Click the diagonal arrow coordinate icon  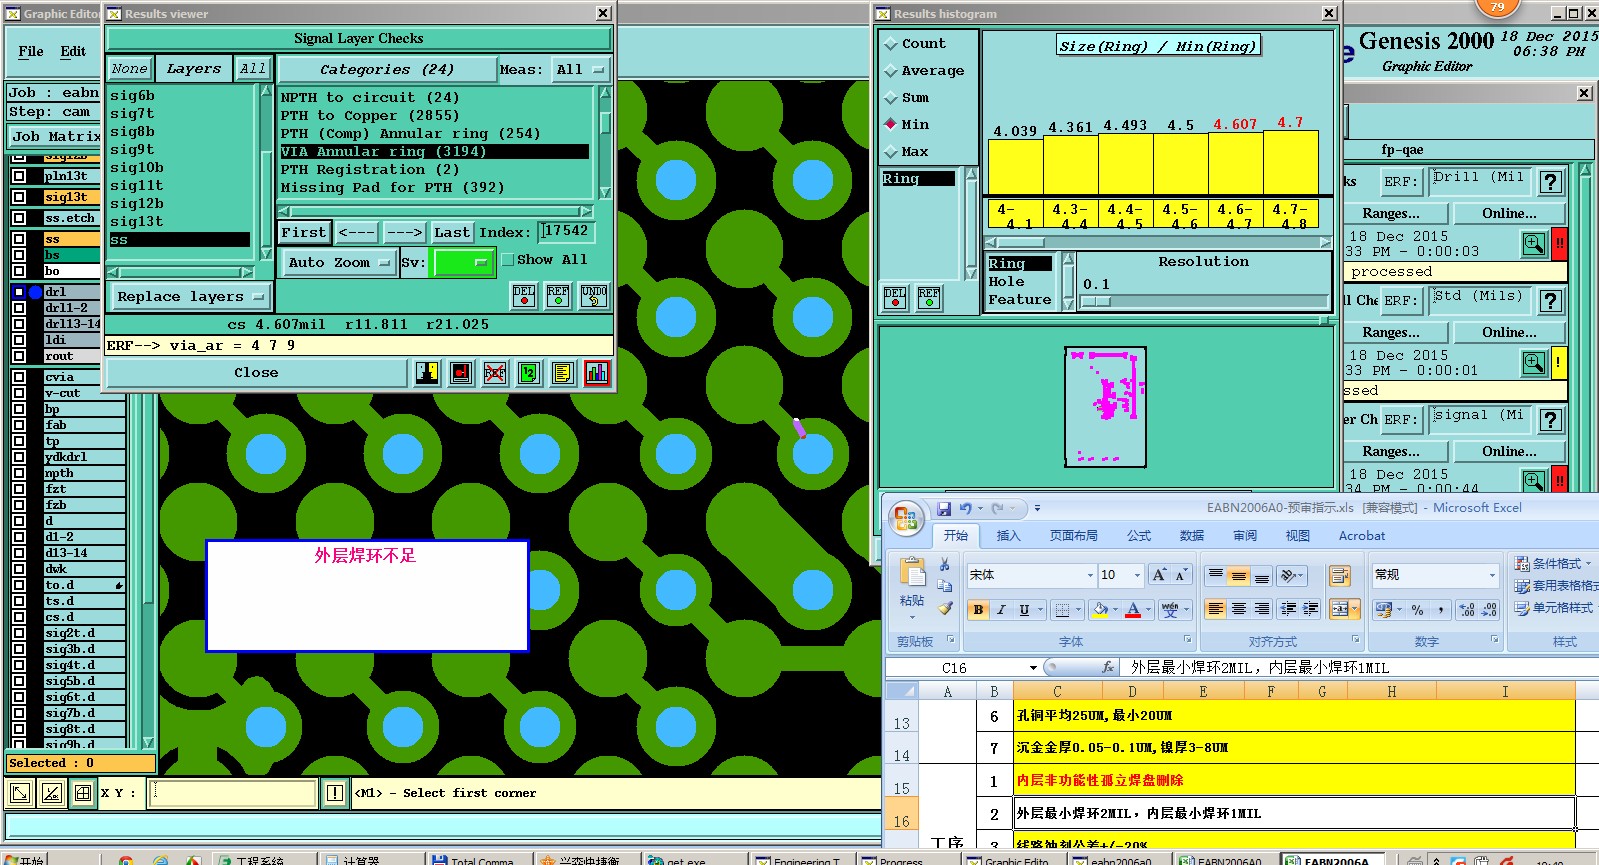point(19,793)
